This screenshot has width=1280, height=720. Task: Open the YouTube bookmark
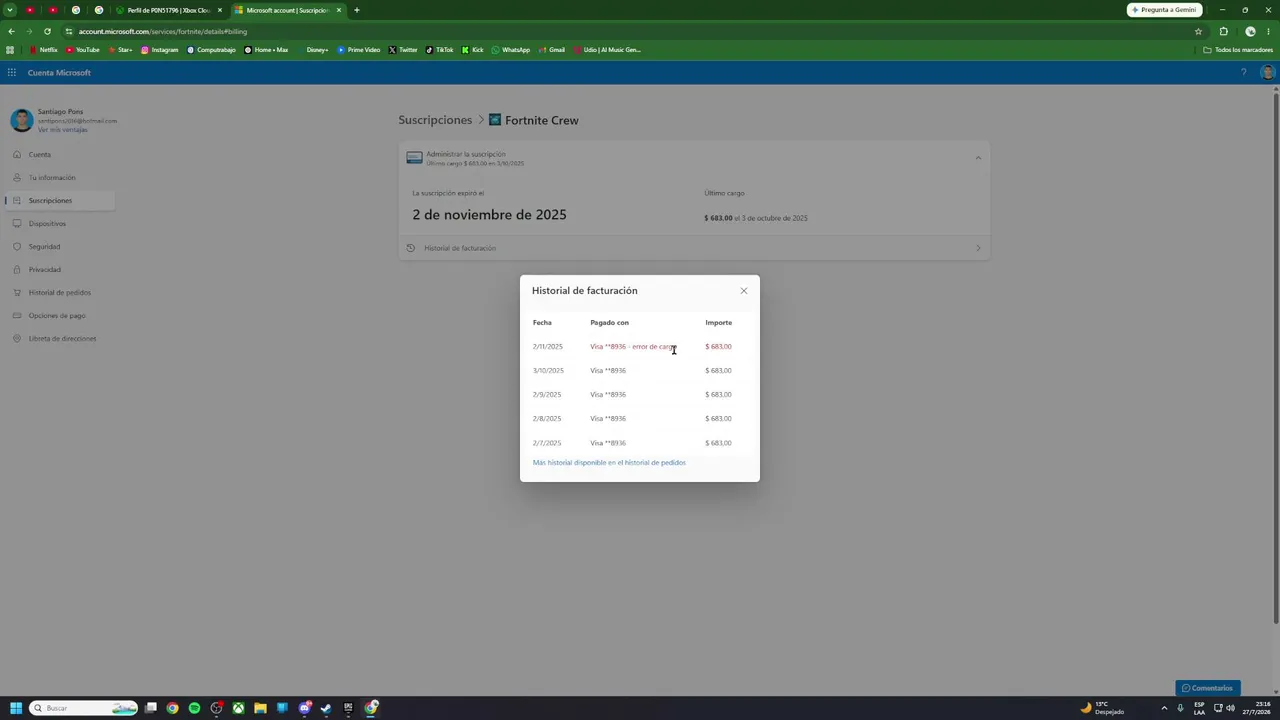(83, 50)
